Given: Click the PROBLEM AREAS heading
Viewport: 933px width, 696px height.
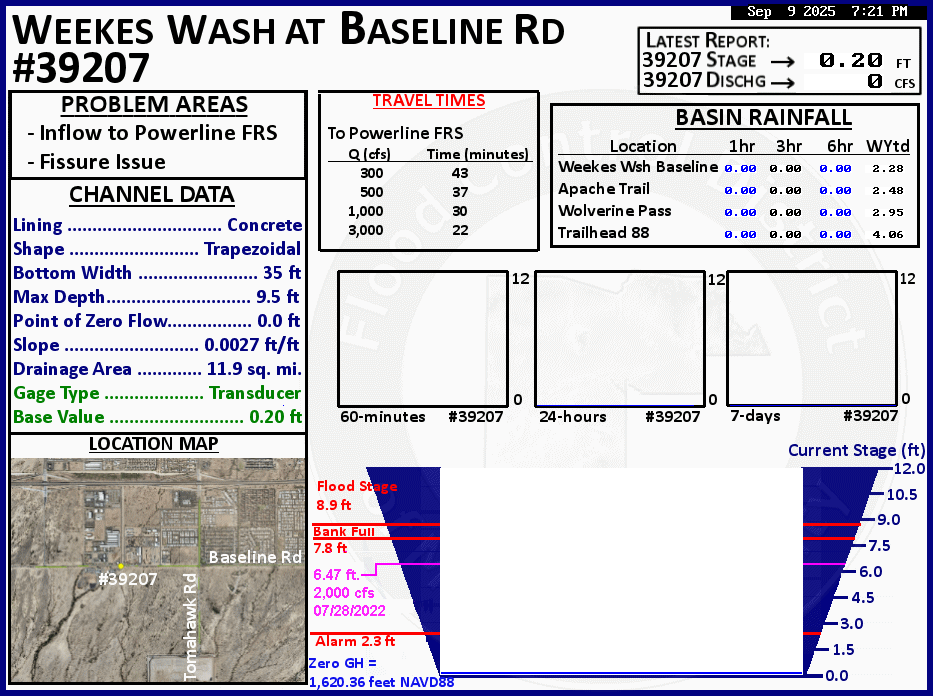Looking at the screenshot, I should 154,105.
